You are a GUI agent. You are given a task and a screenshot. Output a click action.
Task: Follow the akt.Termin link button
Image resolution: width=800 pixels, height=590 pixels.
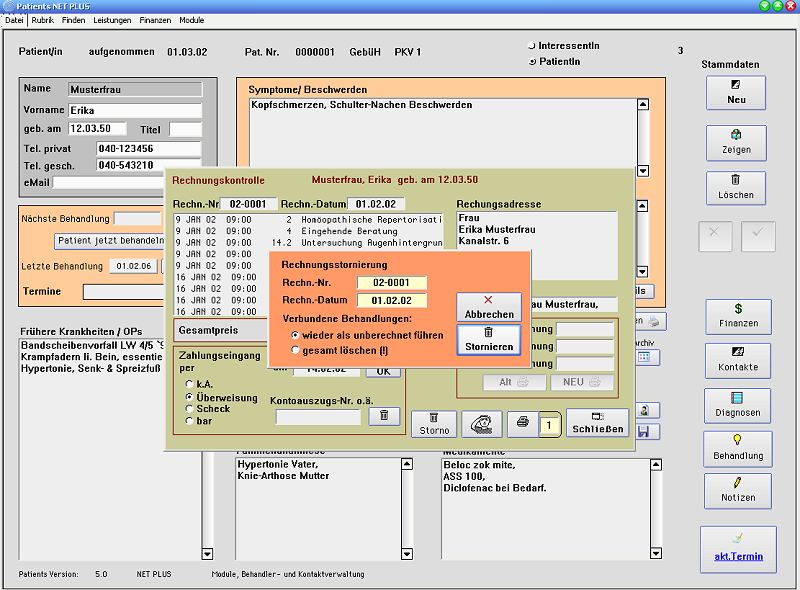(738, 550)
